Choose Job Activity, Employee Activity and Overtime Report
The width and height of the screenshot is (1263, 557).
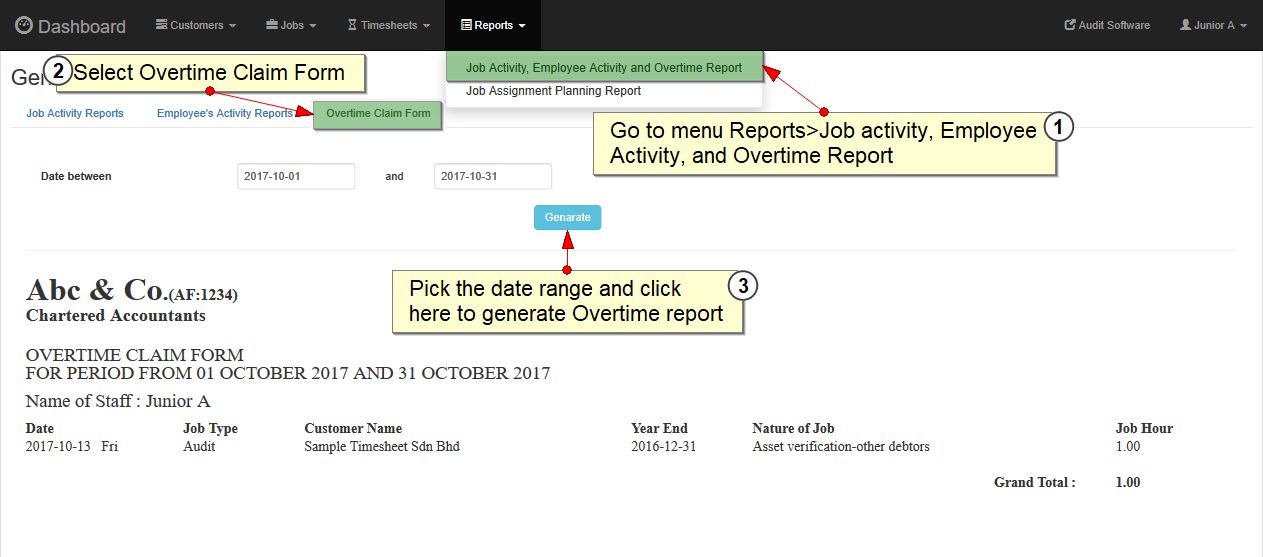coord(604,68)
